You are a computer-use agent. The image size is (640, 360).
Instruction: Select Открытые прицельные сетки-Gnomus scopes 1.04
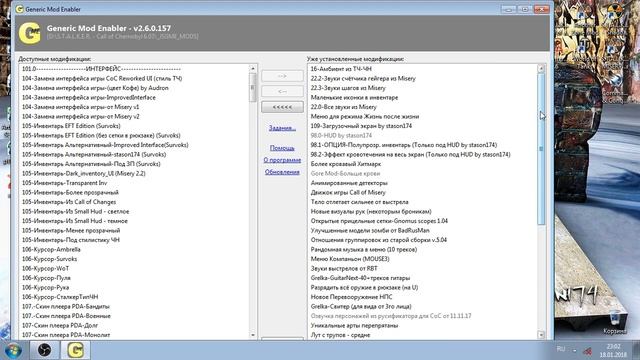point(379,221)
